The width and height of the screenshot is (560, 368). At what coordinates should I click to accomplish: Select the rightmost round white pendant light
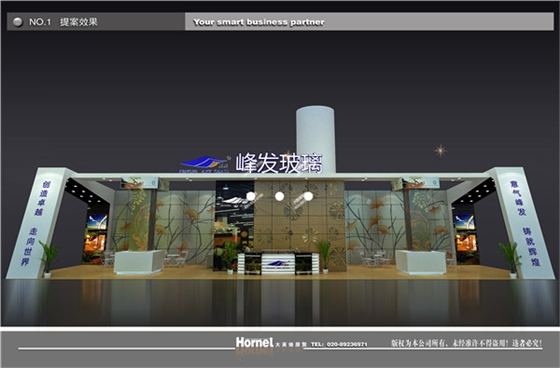click(x=308, y=196)
